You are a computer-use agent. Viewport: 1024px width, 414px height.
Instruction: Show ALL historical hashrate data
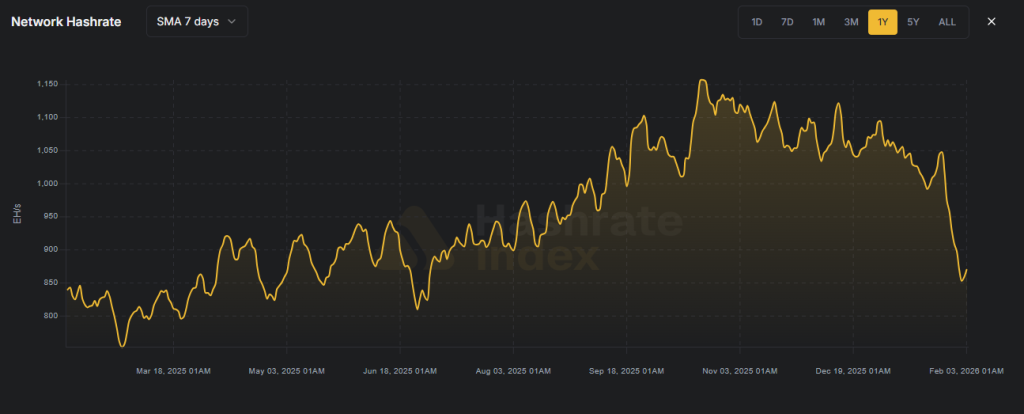click(x=947, y=22)
